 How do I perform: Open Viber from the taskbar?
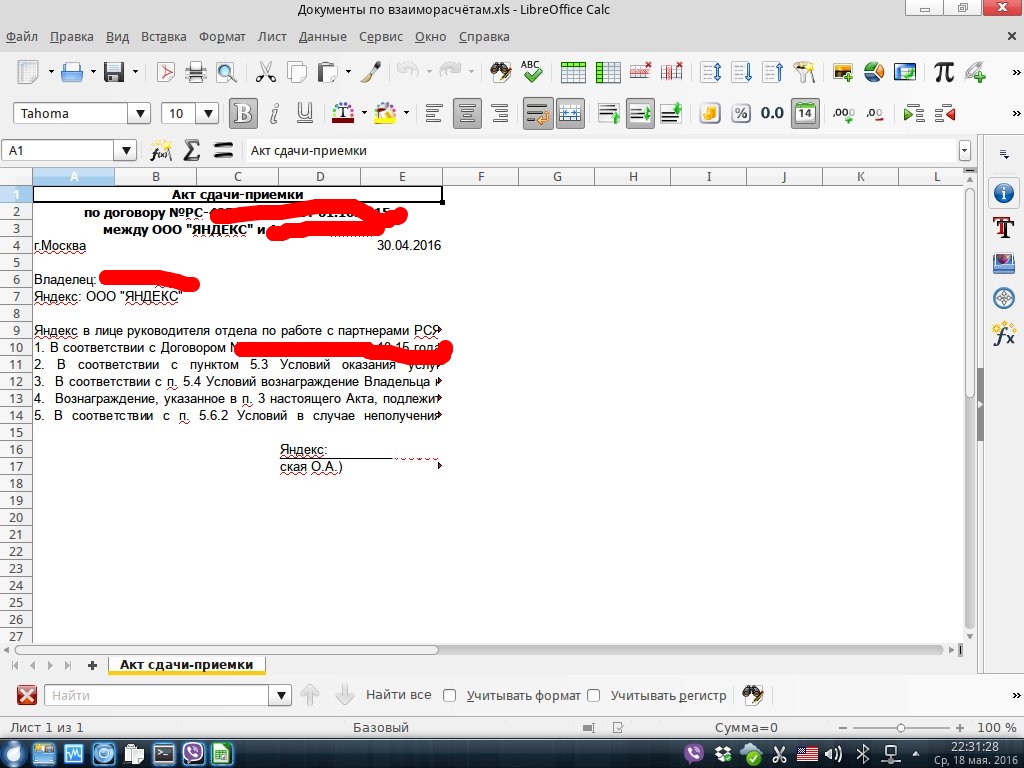(x=193, y=754)
